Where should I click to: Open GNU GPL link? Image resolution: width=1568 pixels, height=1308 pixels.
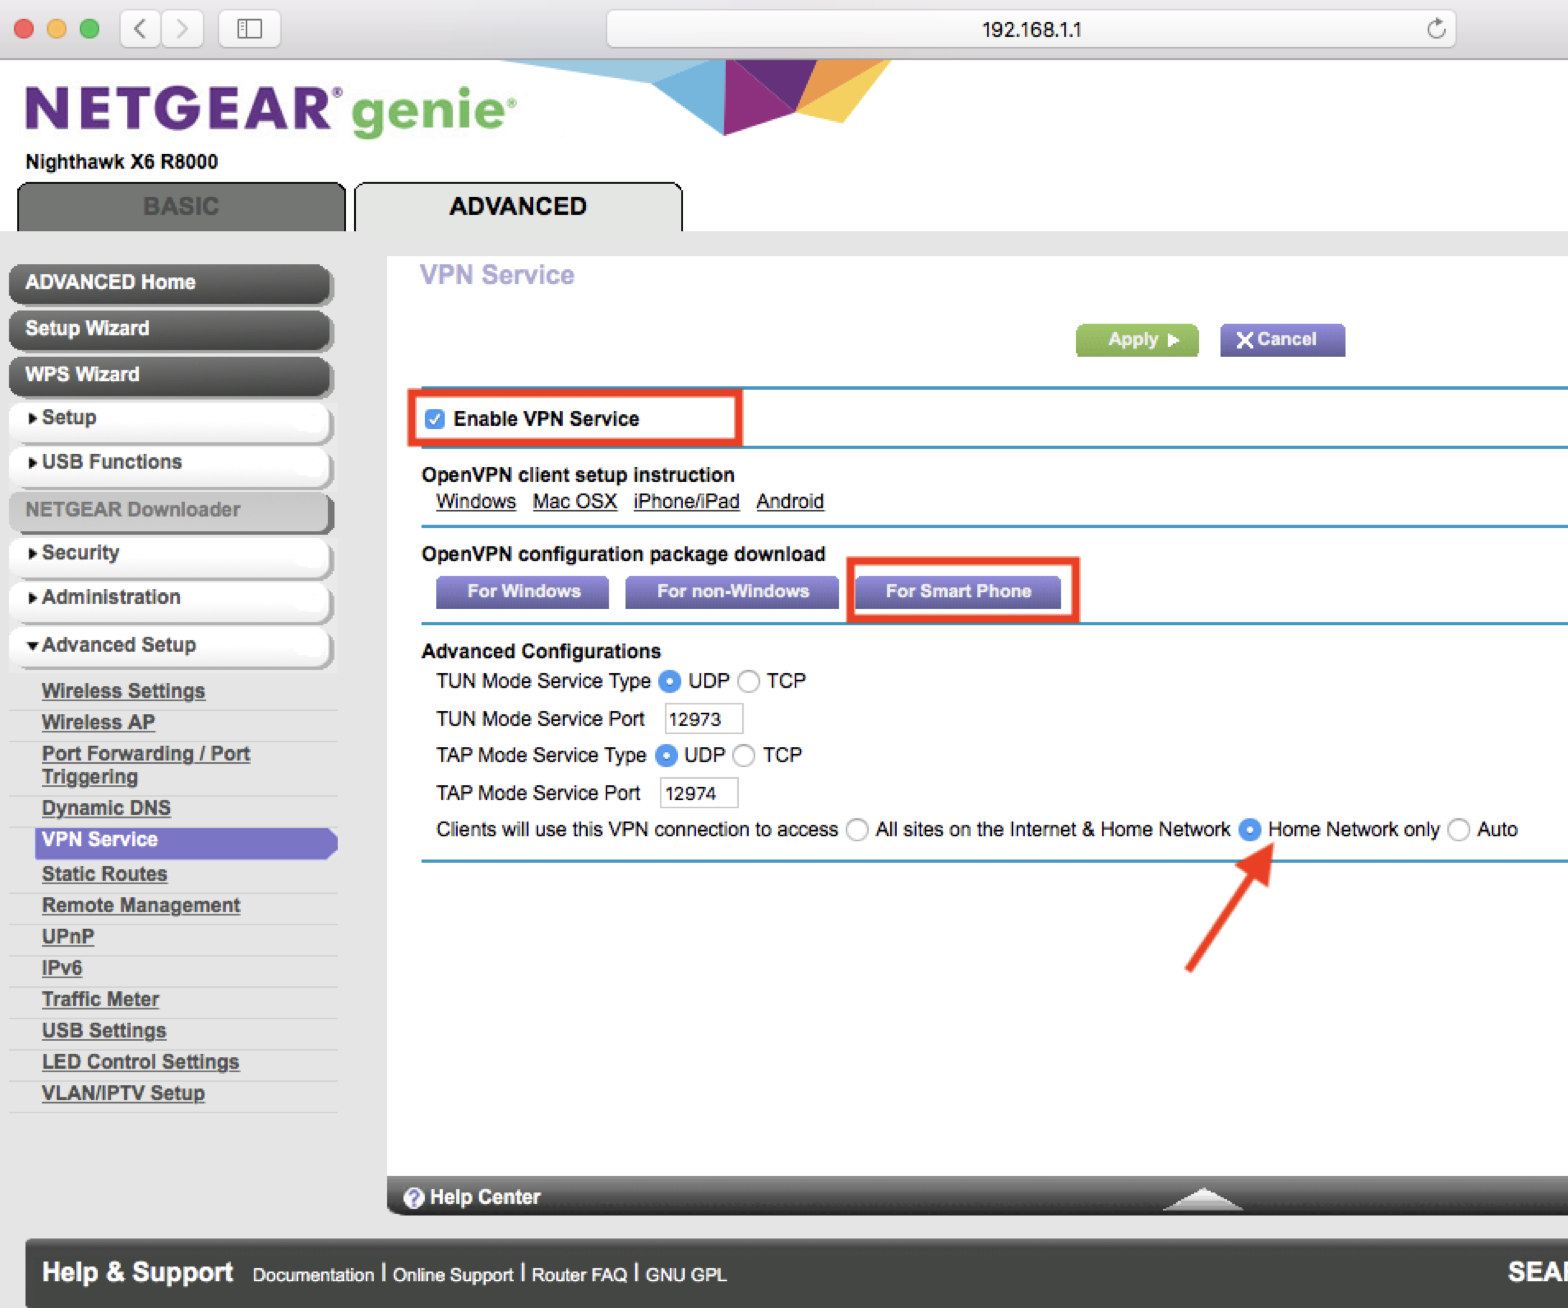pos(686,1275)
